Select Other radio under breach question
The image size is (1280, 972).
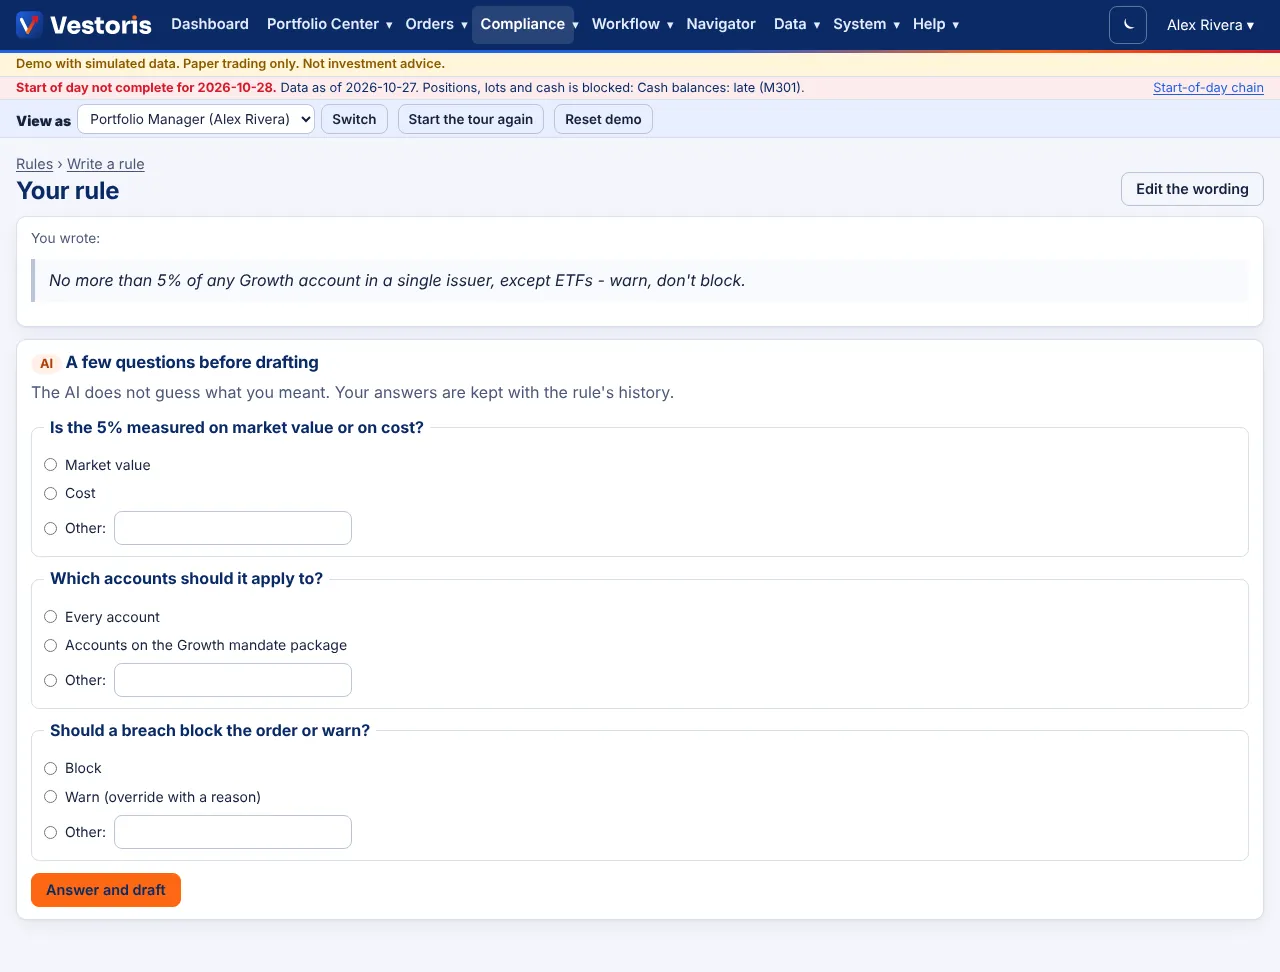click(x=50, y=832)
